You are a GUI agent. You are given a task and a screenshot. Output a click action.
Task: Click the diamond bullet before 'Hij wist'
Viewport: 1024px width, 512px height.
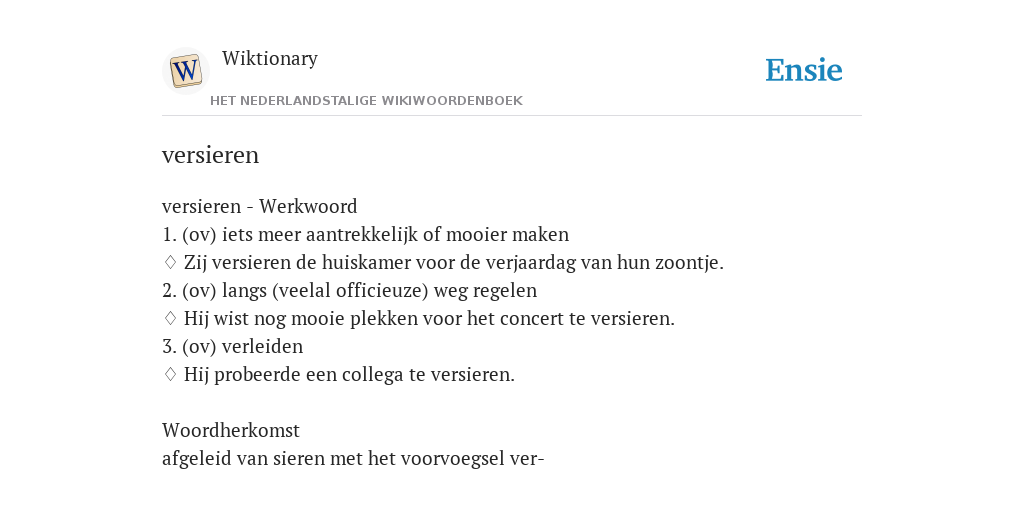pyautogui.click(x=170, y=318)
